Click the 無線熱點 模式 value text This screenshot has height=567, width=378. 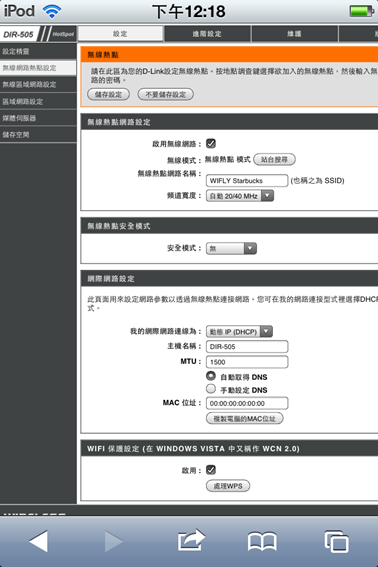[x=228, y=159]
